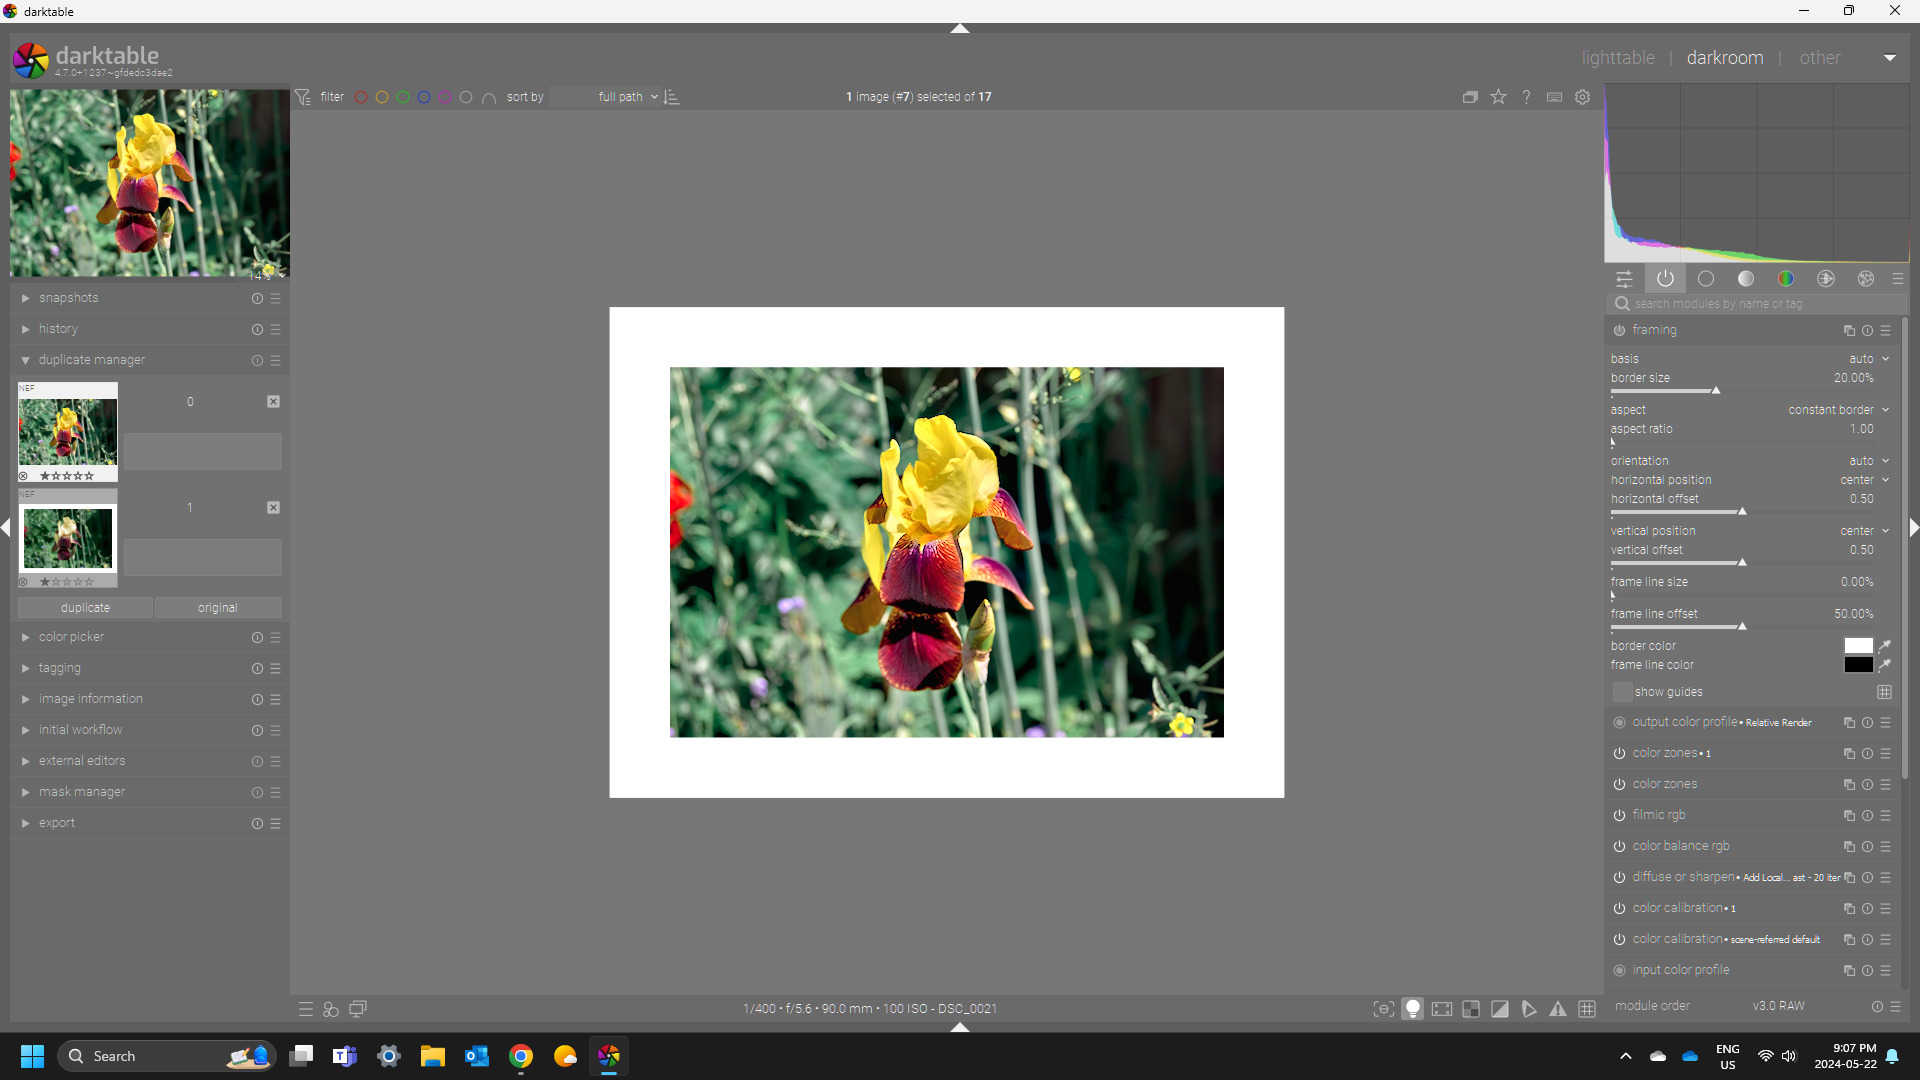
Task: Click the duplicate button
Action: [x=85, y=608]
